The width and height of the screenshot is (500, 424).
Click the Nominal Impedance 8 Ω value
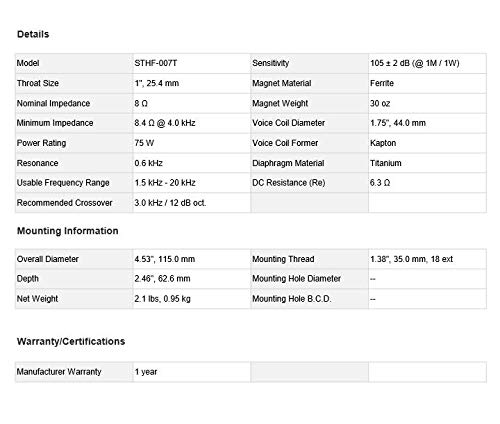pyautogui.click(x=141, y=103)
